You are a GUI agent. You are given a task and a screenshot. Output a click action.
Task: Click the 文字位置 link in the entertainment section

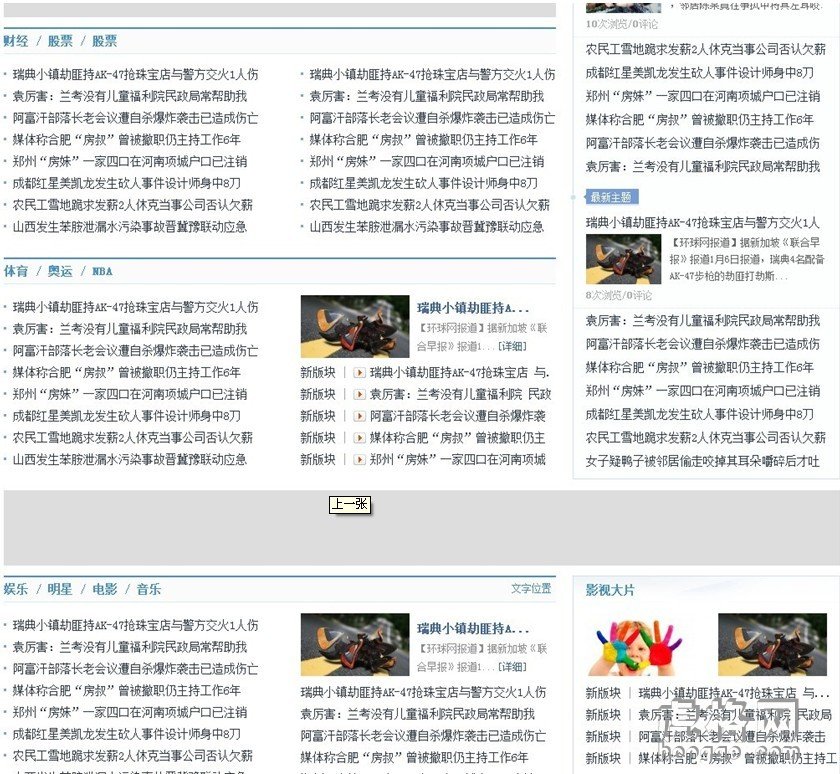click(x=530, y=589)
